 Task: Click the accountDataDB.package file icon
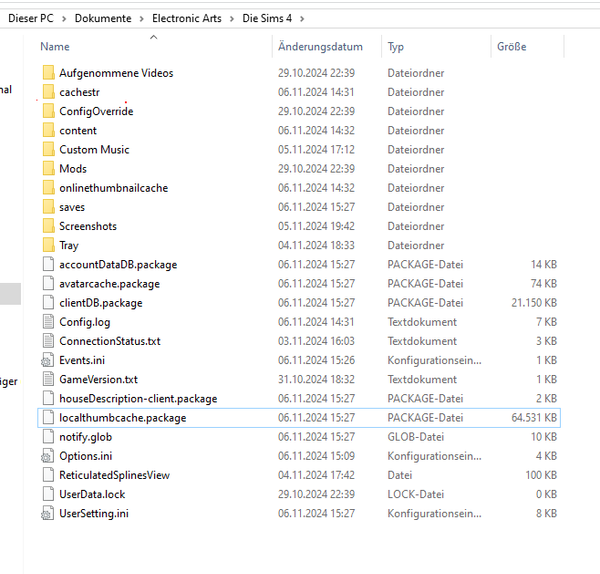[48, 264]
